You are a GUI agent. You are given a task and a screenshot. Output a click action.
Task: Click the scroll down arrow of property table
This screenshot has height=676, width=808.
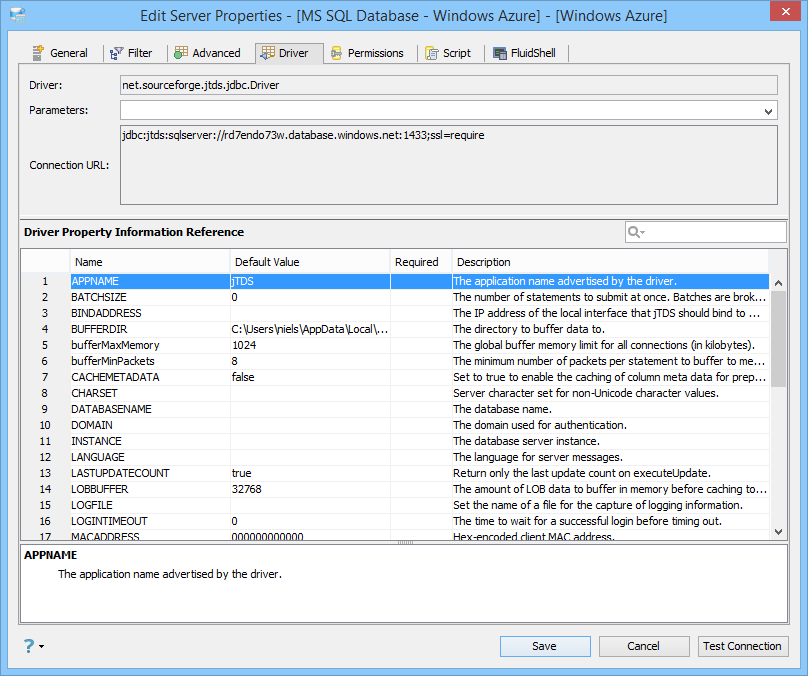778,531
